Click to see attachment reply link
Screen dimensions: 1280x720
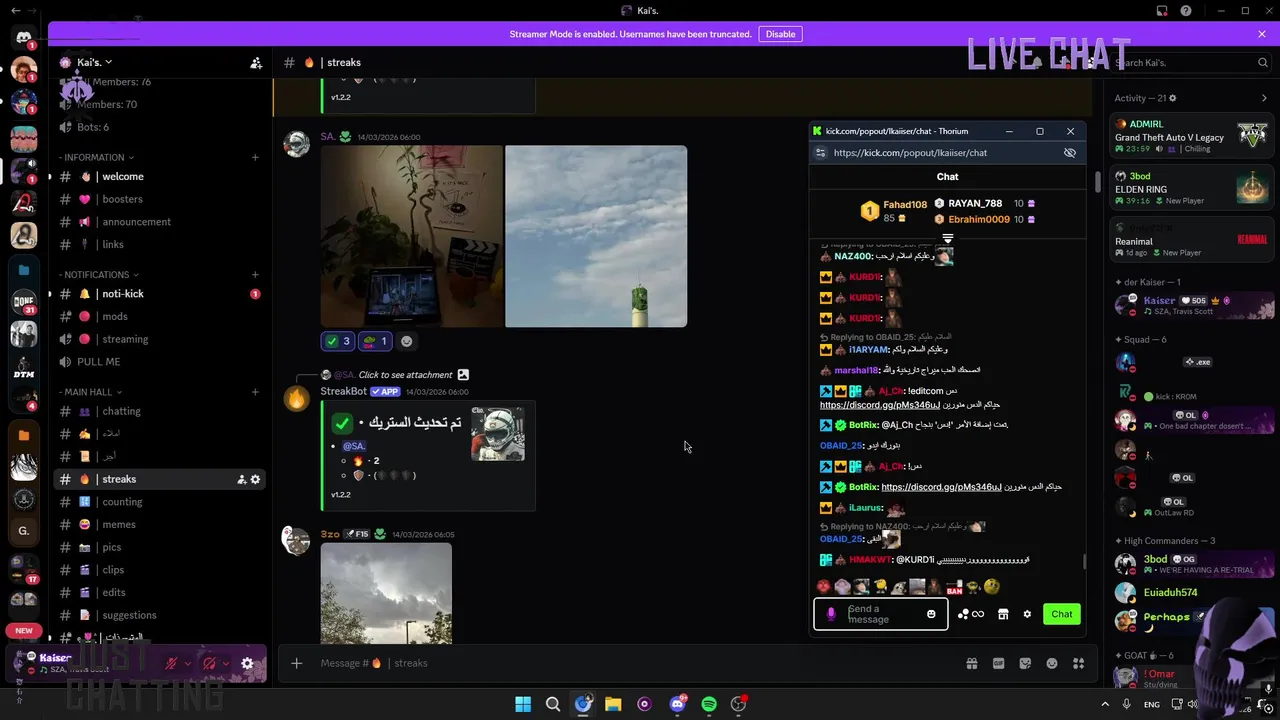405,375
